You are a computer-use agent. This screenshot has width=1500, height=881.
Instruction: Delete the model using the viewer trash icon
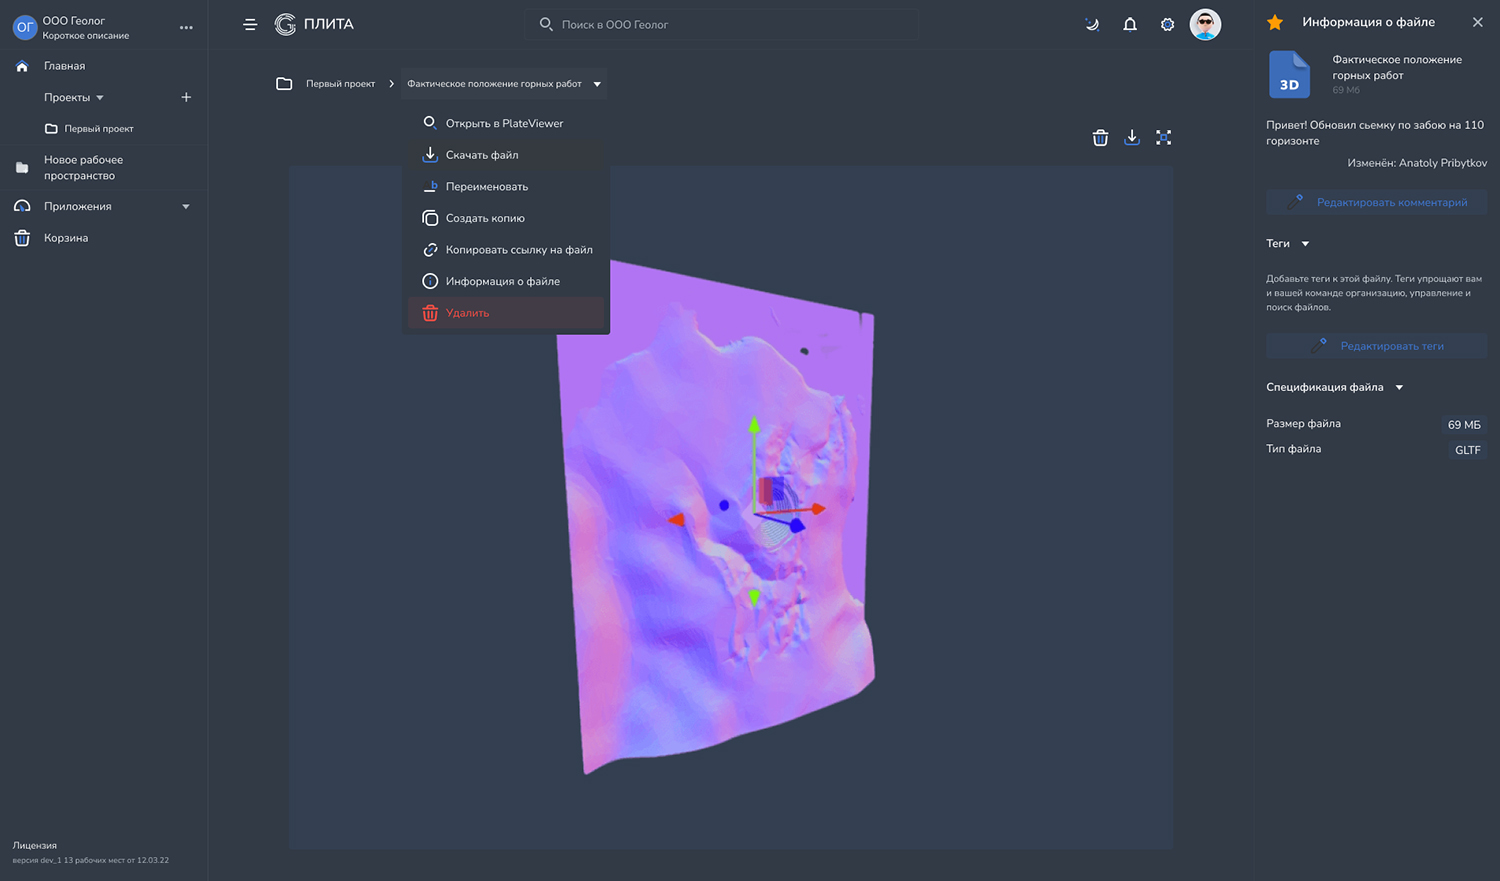1100,137
